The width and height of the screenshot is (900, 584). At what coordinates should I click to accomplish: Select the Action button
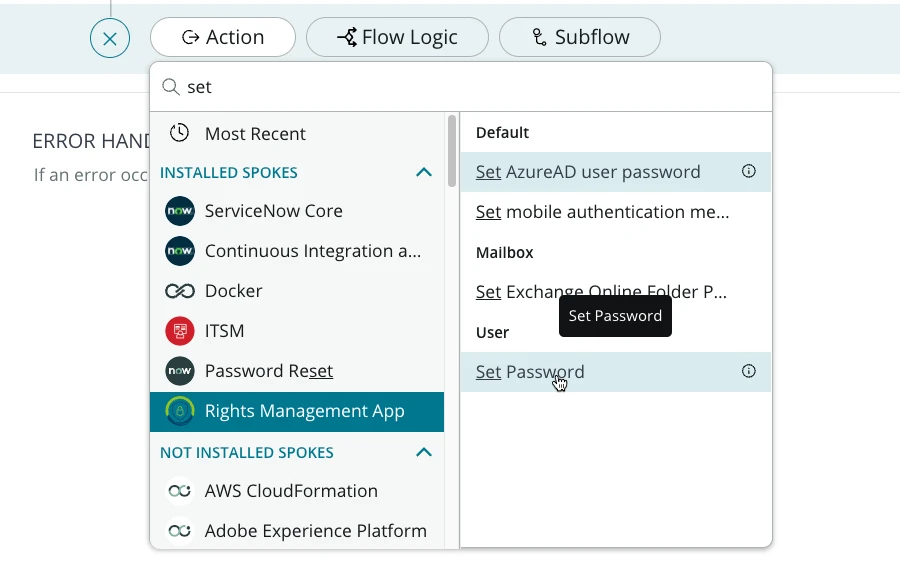223,37
